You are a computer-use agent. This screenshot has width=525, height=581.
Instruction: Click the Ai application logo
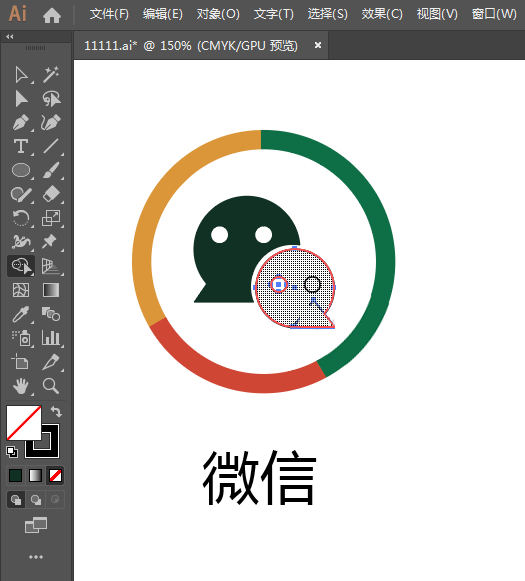17,14
